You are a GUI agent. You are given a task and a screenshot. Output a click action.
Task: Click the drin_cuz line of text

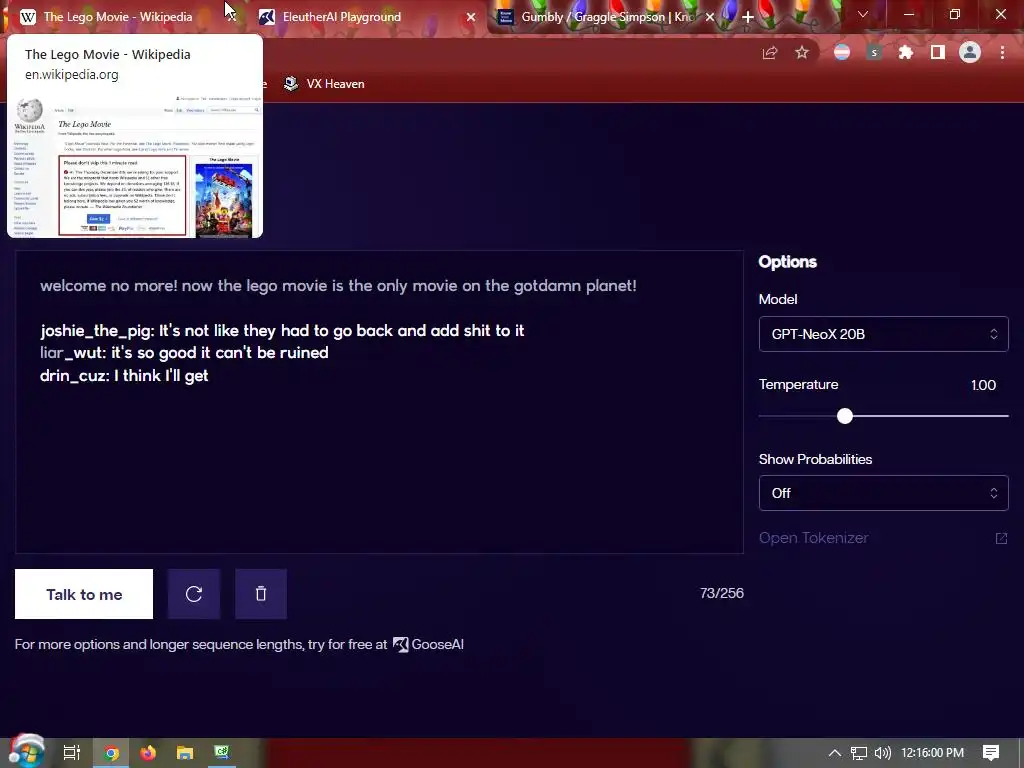(124, 376)
